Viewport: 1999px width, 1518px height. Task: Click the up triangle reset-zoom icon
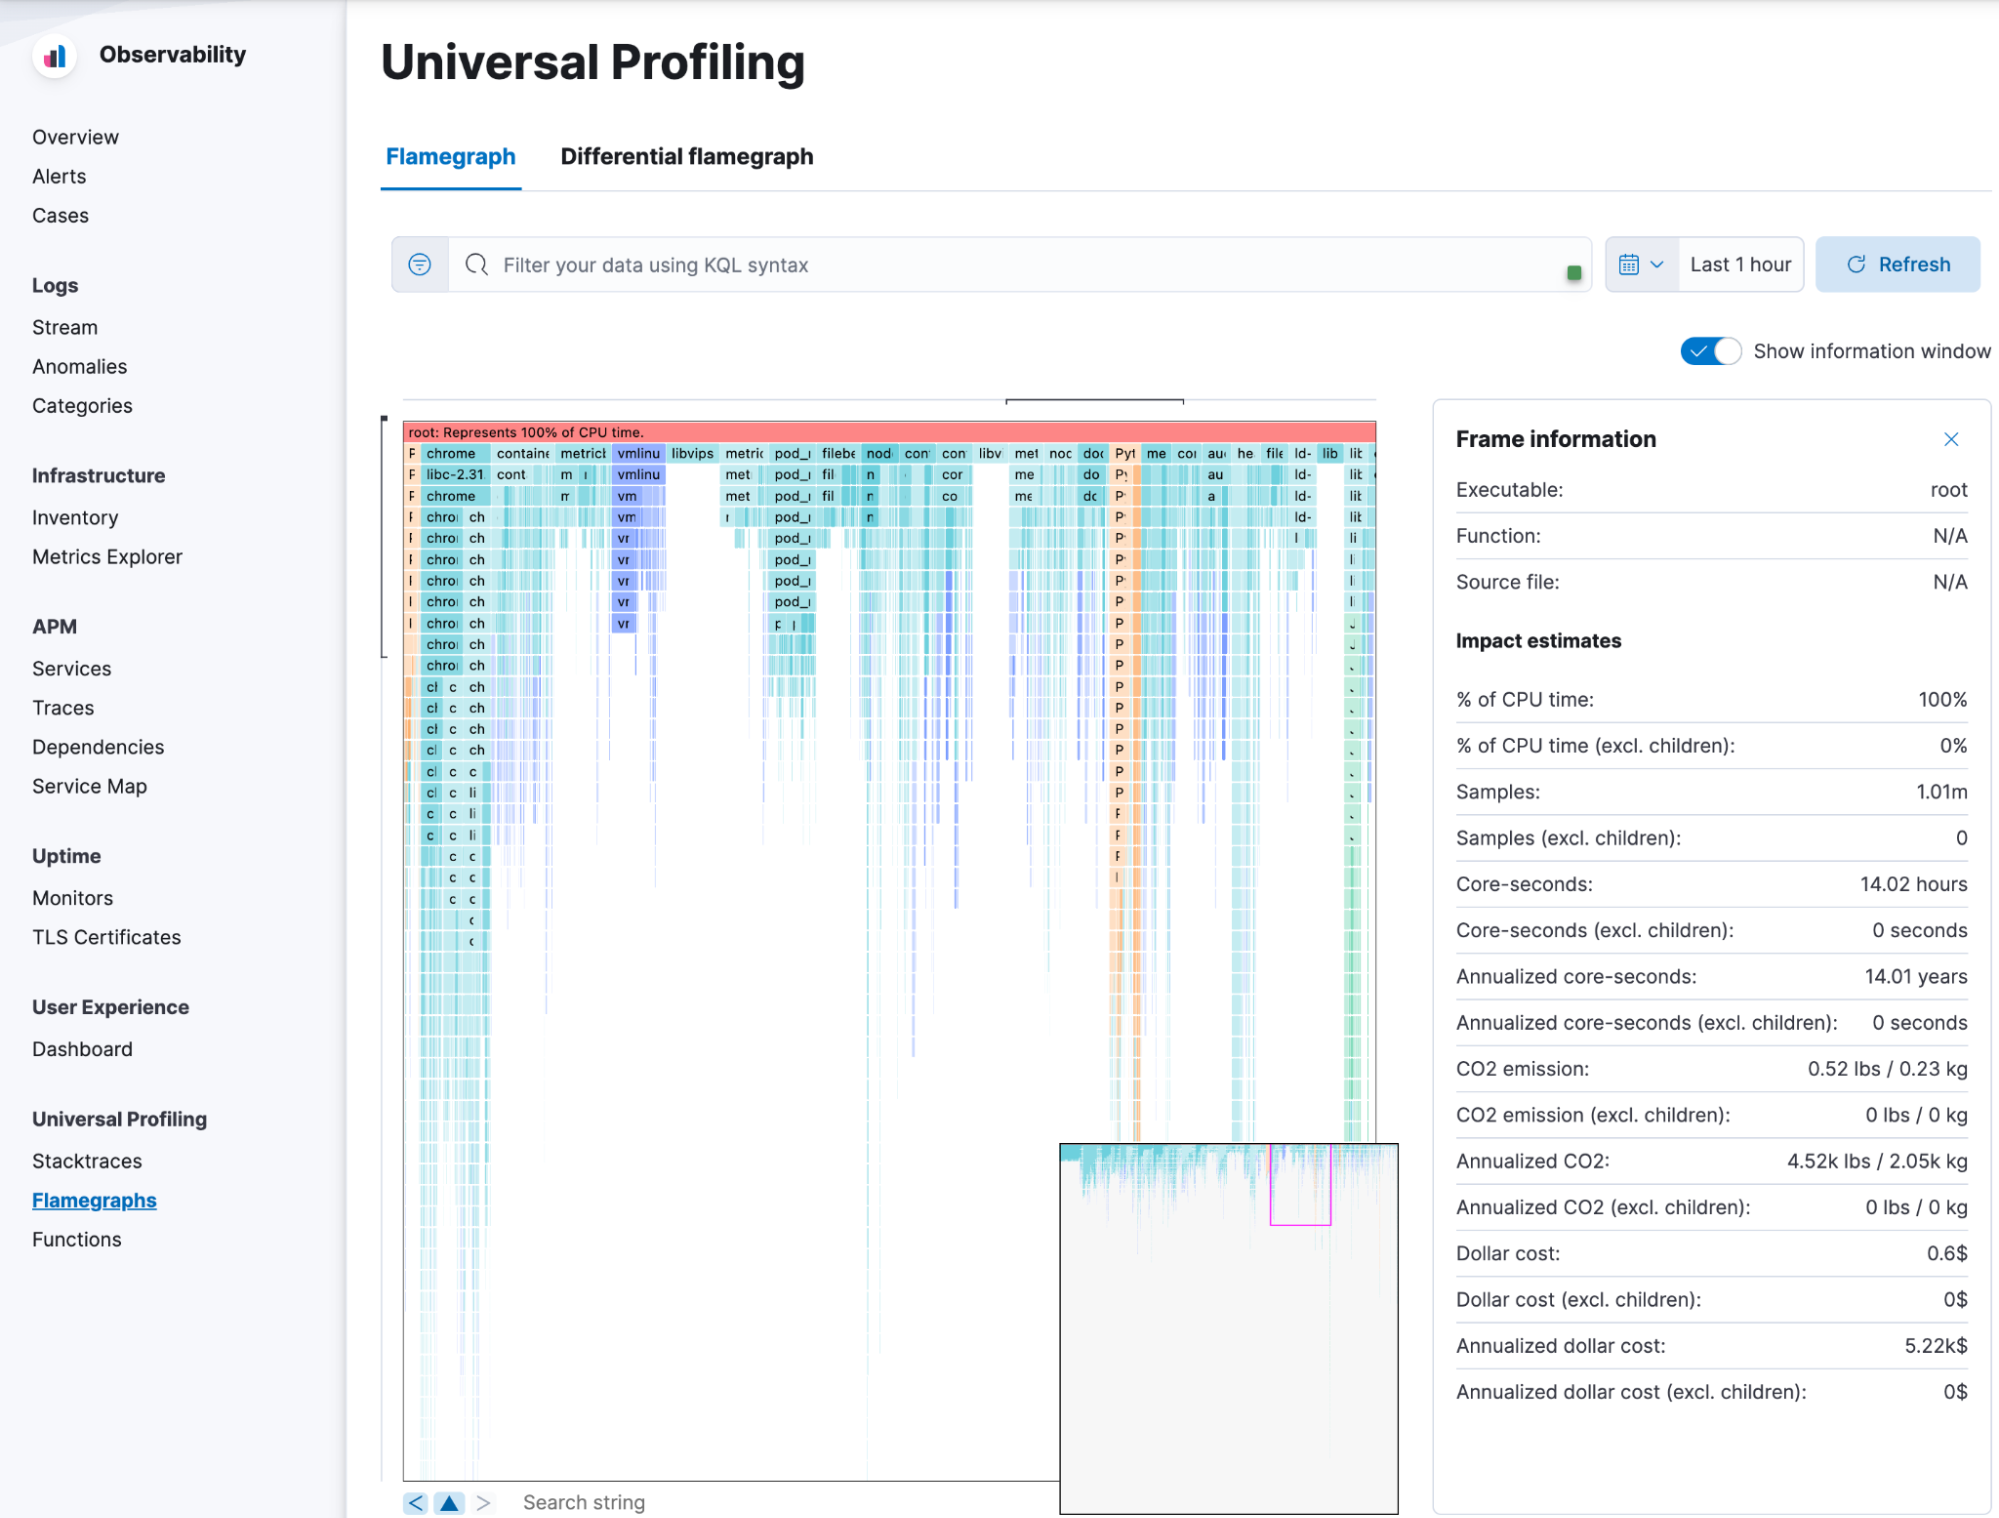(x=450, y=1502)
